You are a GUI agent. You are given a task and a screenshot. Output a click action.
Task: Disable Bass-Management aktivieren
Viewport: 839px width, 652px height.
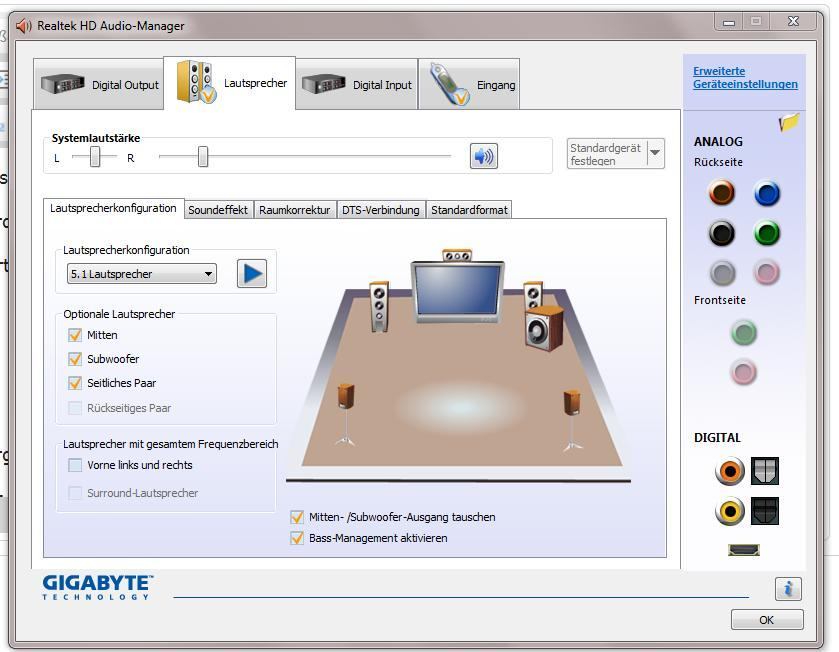click(x=297, y=538)
